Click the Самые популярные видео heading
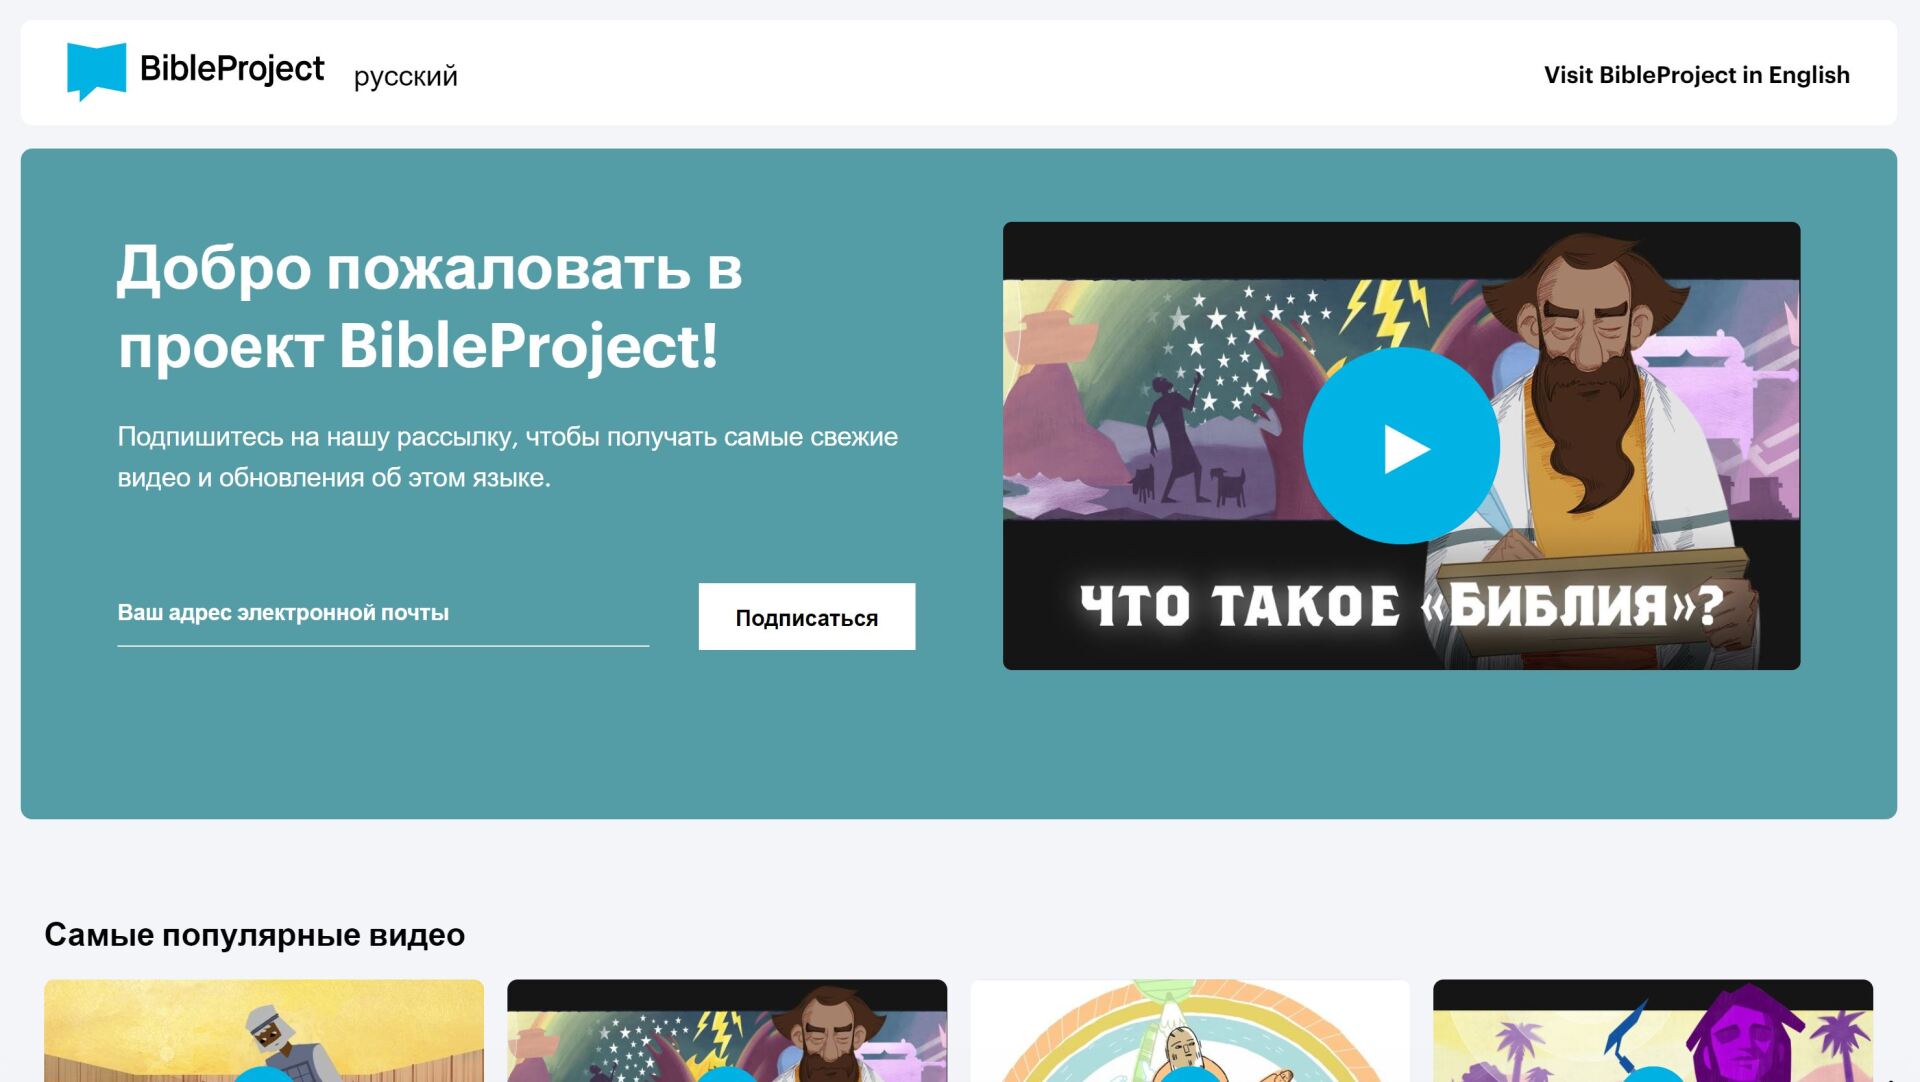This screenshot has width=1920, height=1082. 254,935
